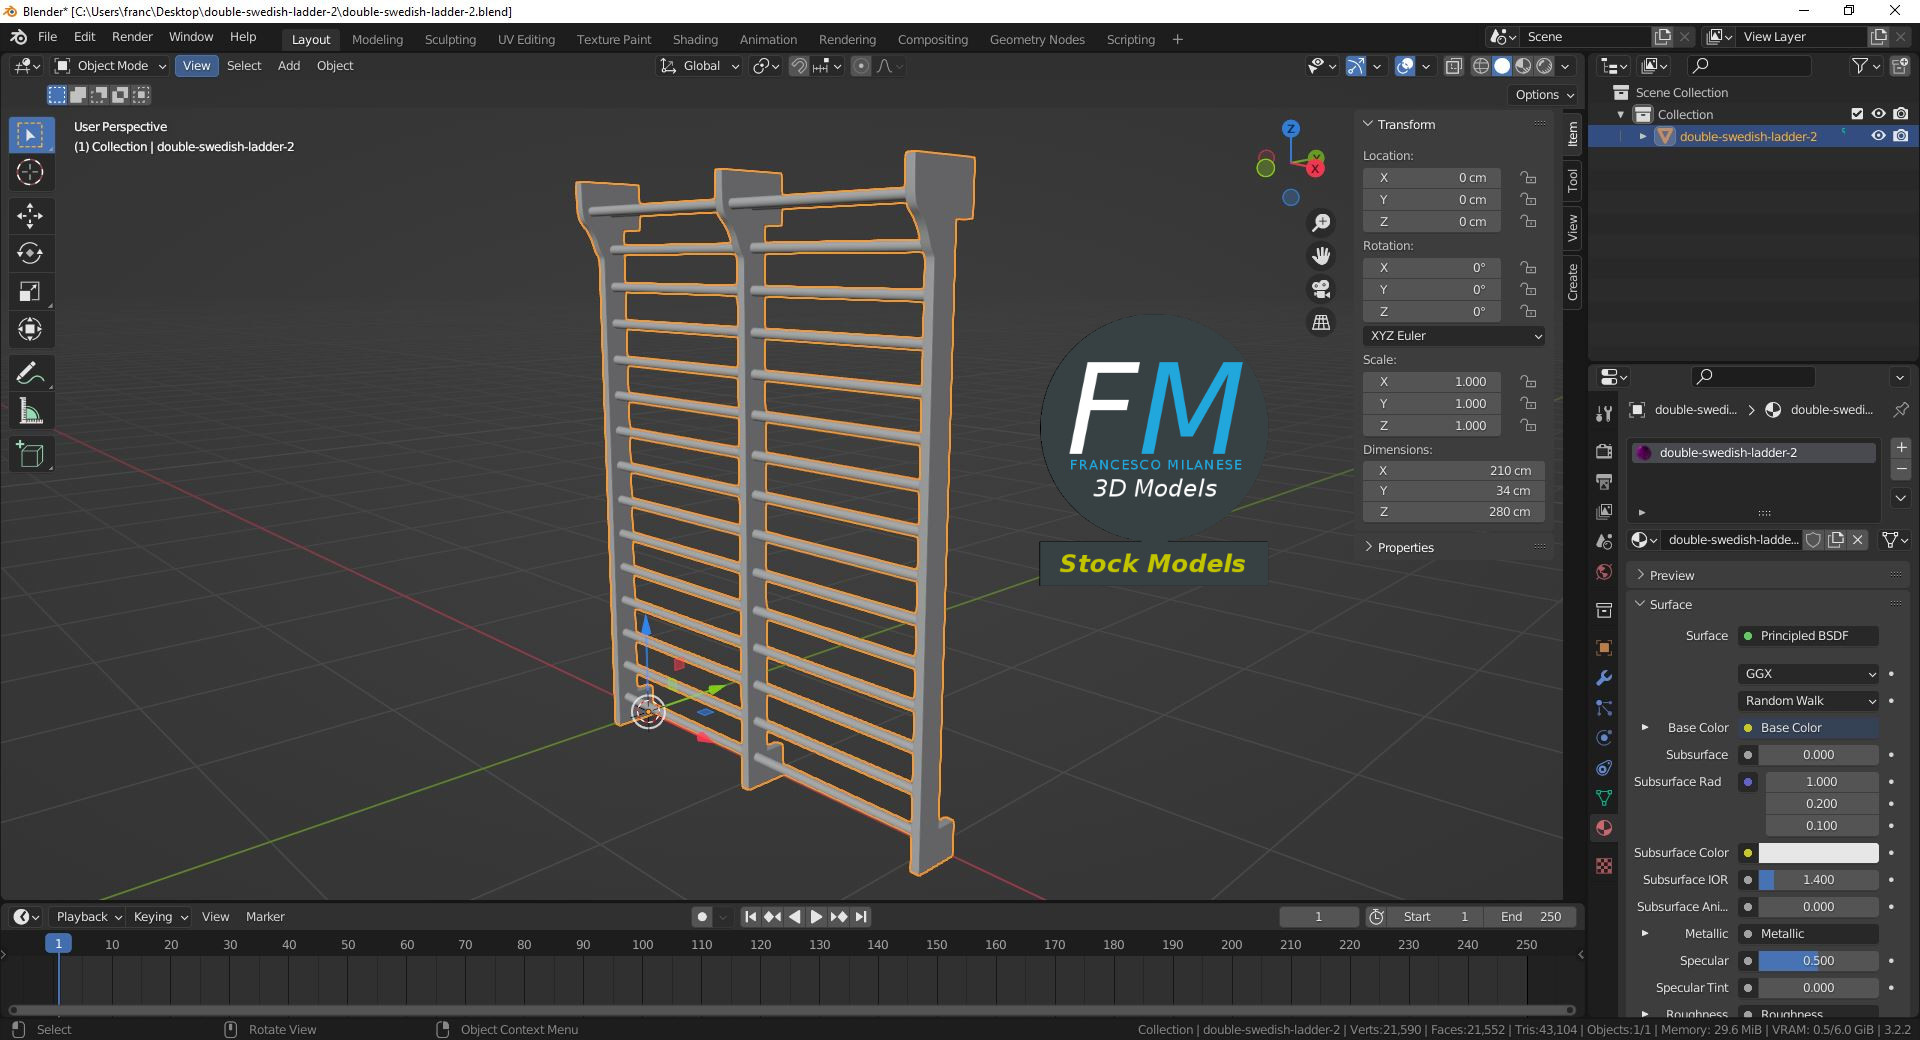The image size is (1920, 1040).
Task: Open the Tool properties tab icon
Action: [x=1604, y=413]
